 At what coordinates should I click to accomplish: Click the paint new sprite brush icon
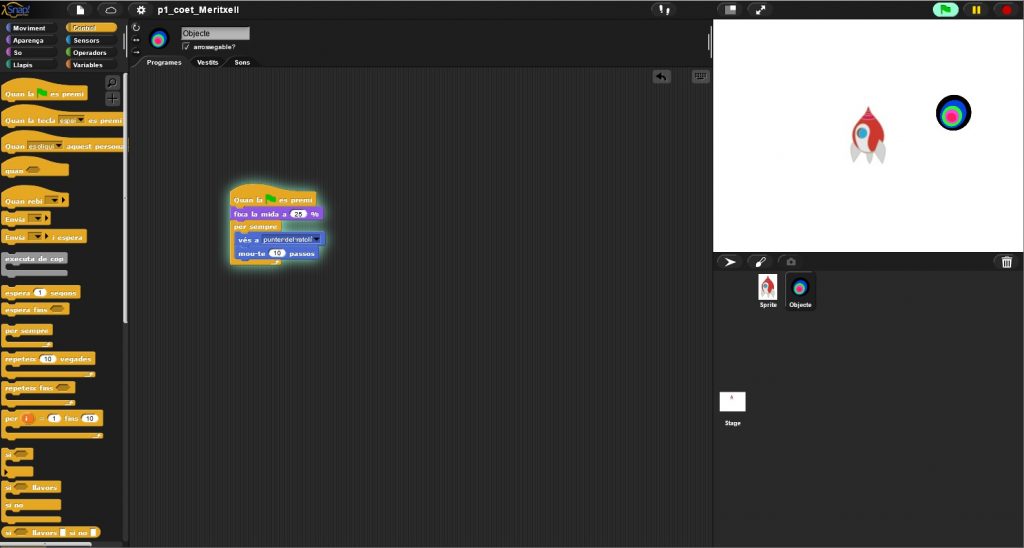pyautogui.click(x=759, y=262)
